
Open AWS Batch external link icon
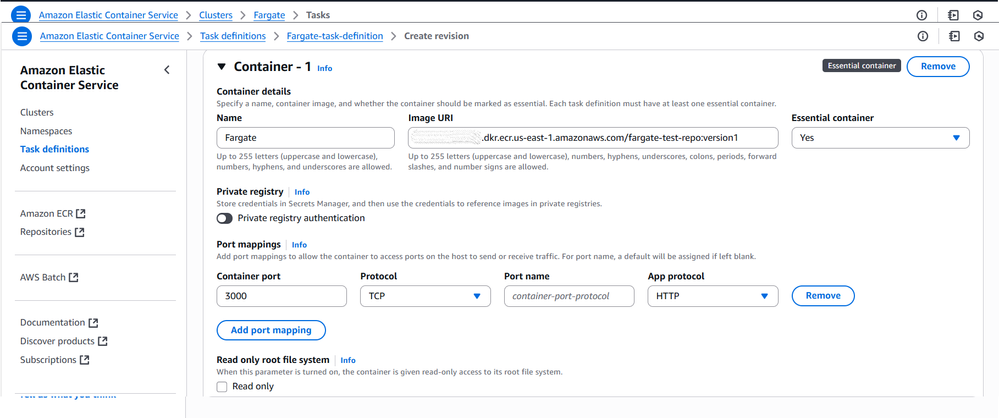coord(73,278)
